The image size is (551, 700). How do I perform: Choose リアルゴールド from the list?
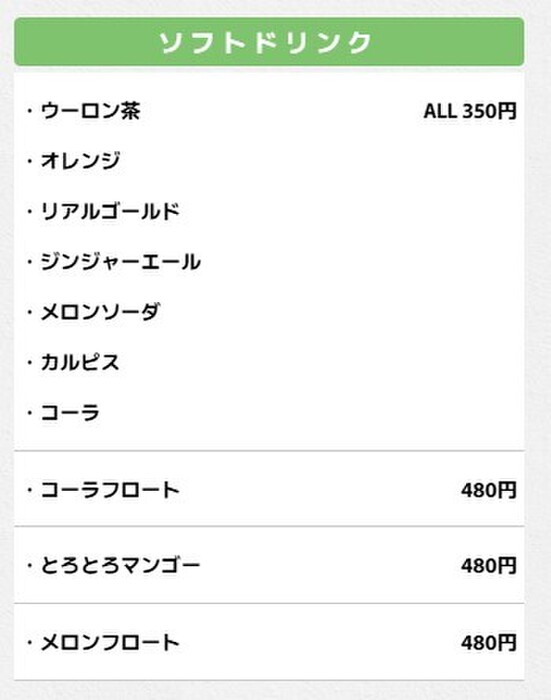(110, 211)
